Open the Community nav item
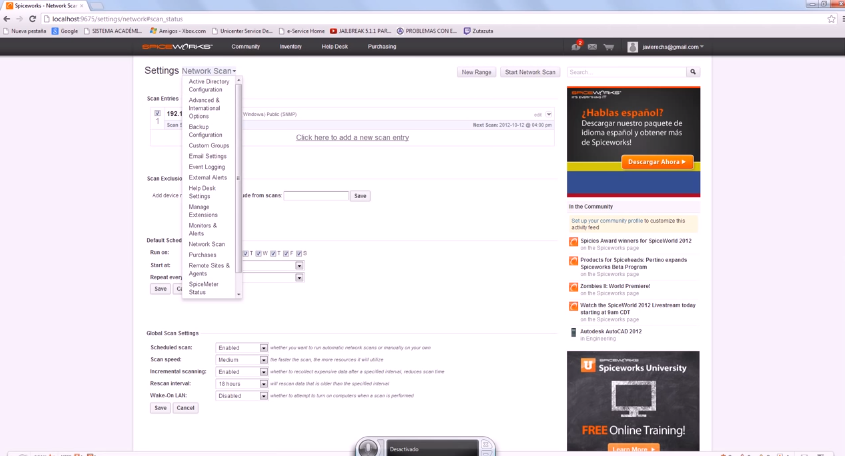The width and height of the screenshot is (845, 456). pos(246,47)
